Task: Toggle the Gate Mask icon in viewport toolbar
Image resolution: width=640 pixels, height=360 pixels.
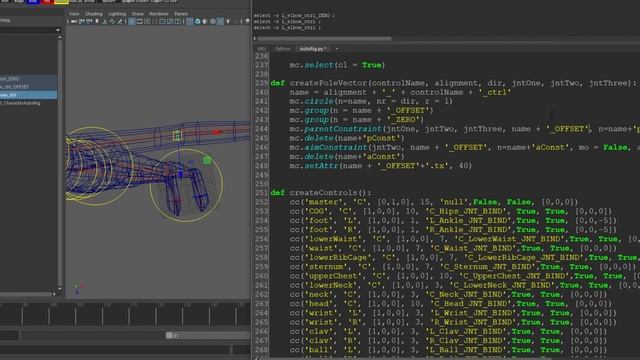Action: 155,21
